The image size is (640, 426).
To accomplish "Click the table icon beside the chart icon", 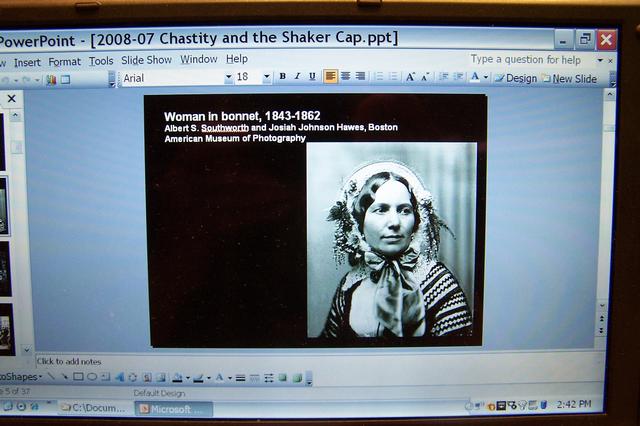I will pos(65,80).
